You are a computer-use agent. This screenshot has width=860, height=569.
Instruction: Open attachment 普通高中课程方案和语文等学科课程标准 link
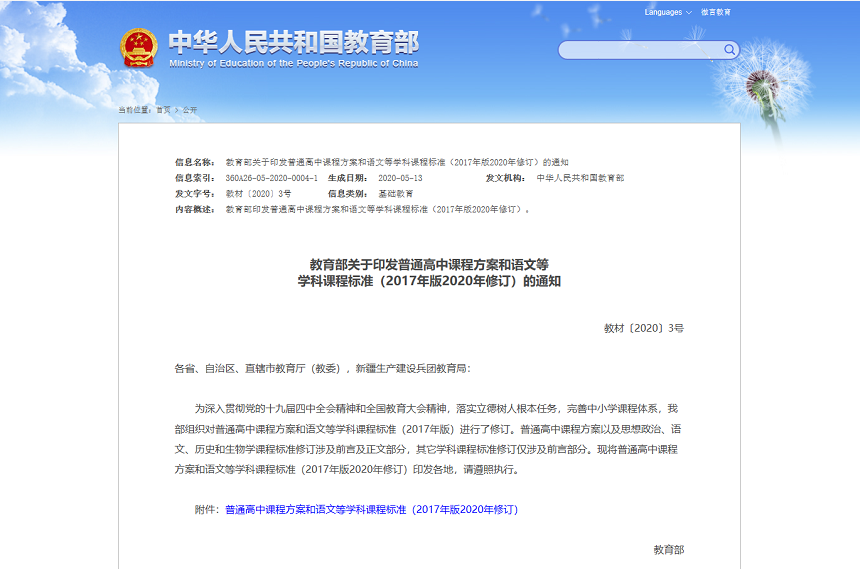[371, 510]
